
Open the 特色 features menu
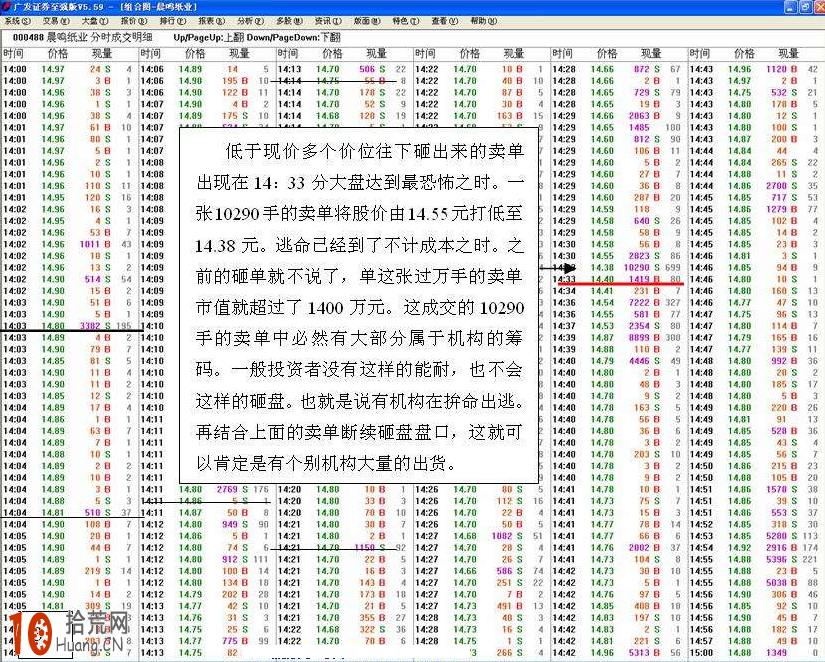pos(410,19)
